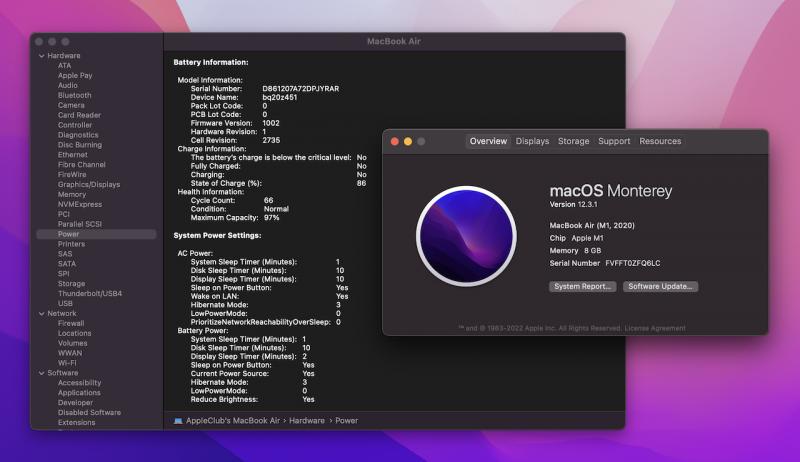Select Extensions under Software
The image size is (800, 462).
pos(77,423)
